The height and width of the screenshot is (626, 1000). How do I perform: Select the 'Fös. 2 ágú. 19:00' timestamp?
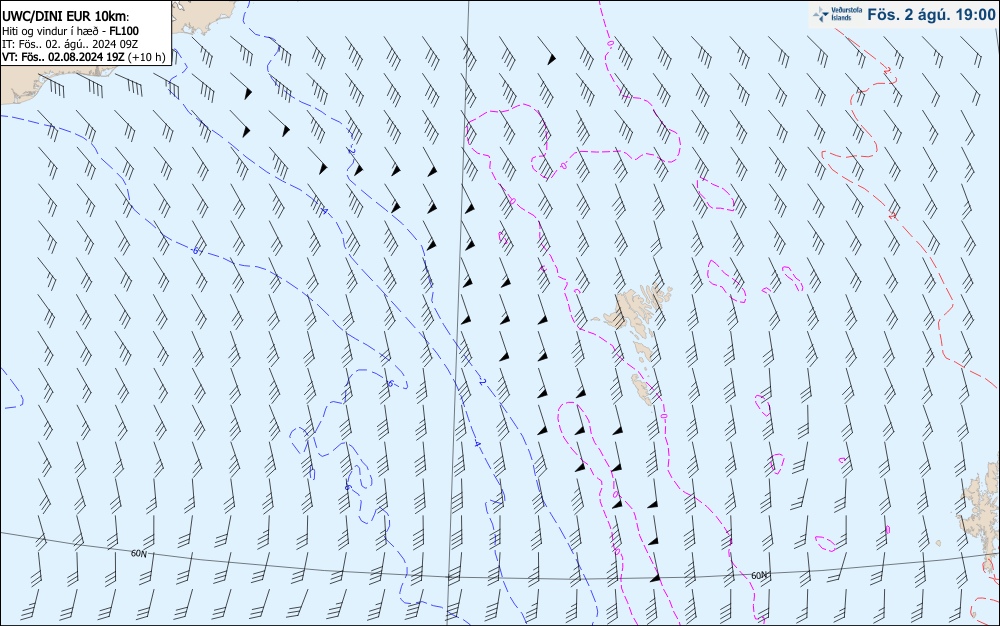click(930, 14)
